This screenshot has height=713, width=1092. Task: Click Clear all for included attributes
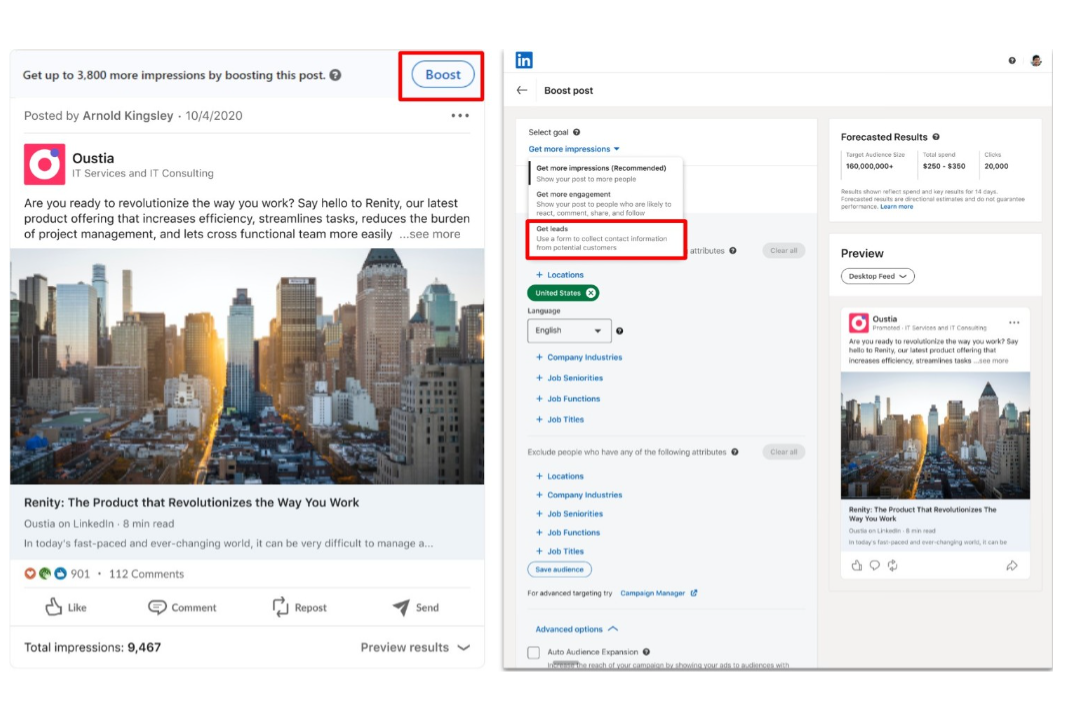[x=783, y=251]
